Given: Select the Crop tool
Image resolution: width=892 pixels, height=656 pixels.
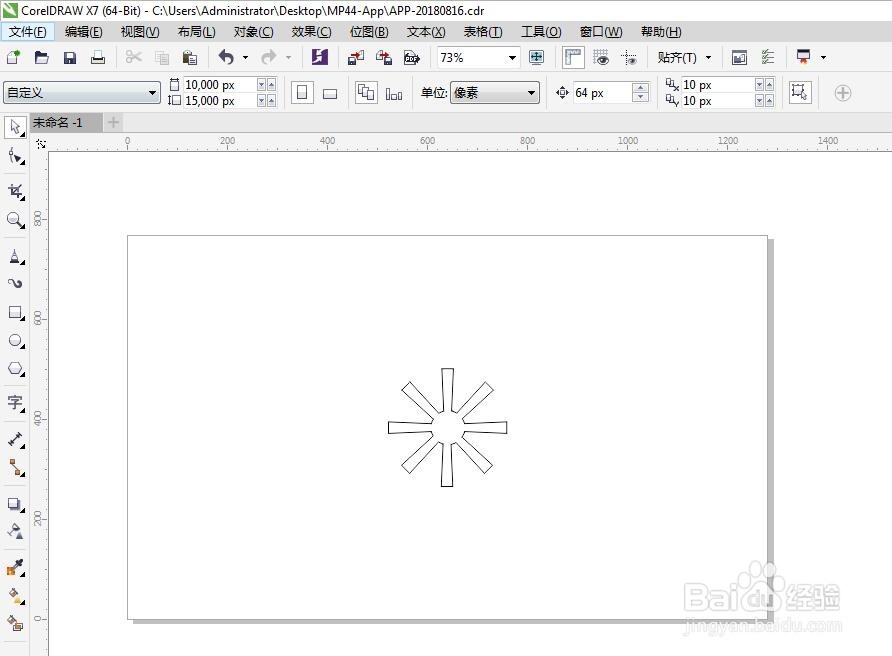Looking at the screenshot, I should click(x=15, y=191).
